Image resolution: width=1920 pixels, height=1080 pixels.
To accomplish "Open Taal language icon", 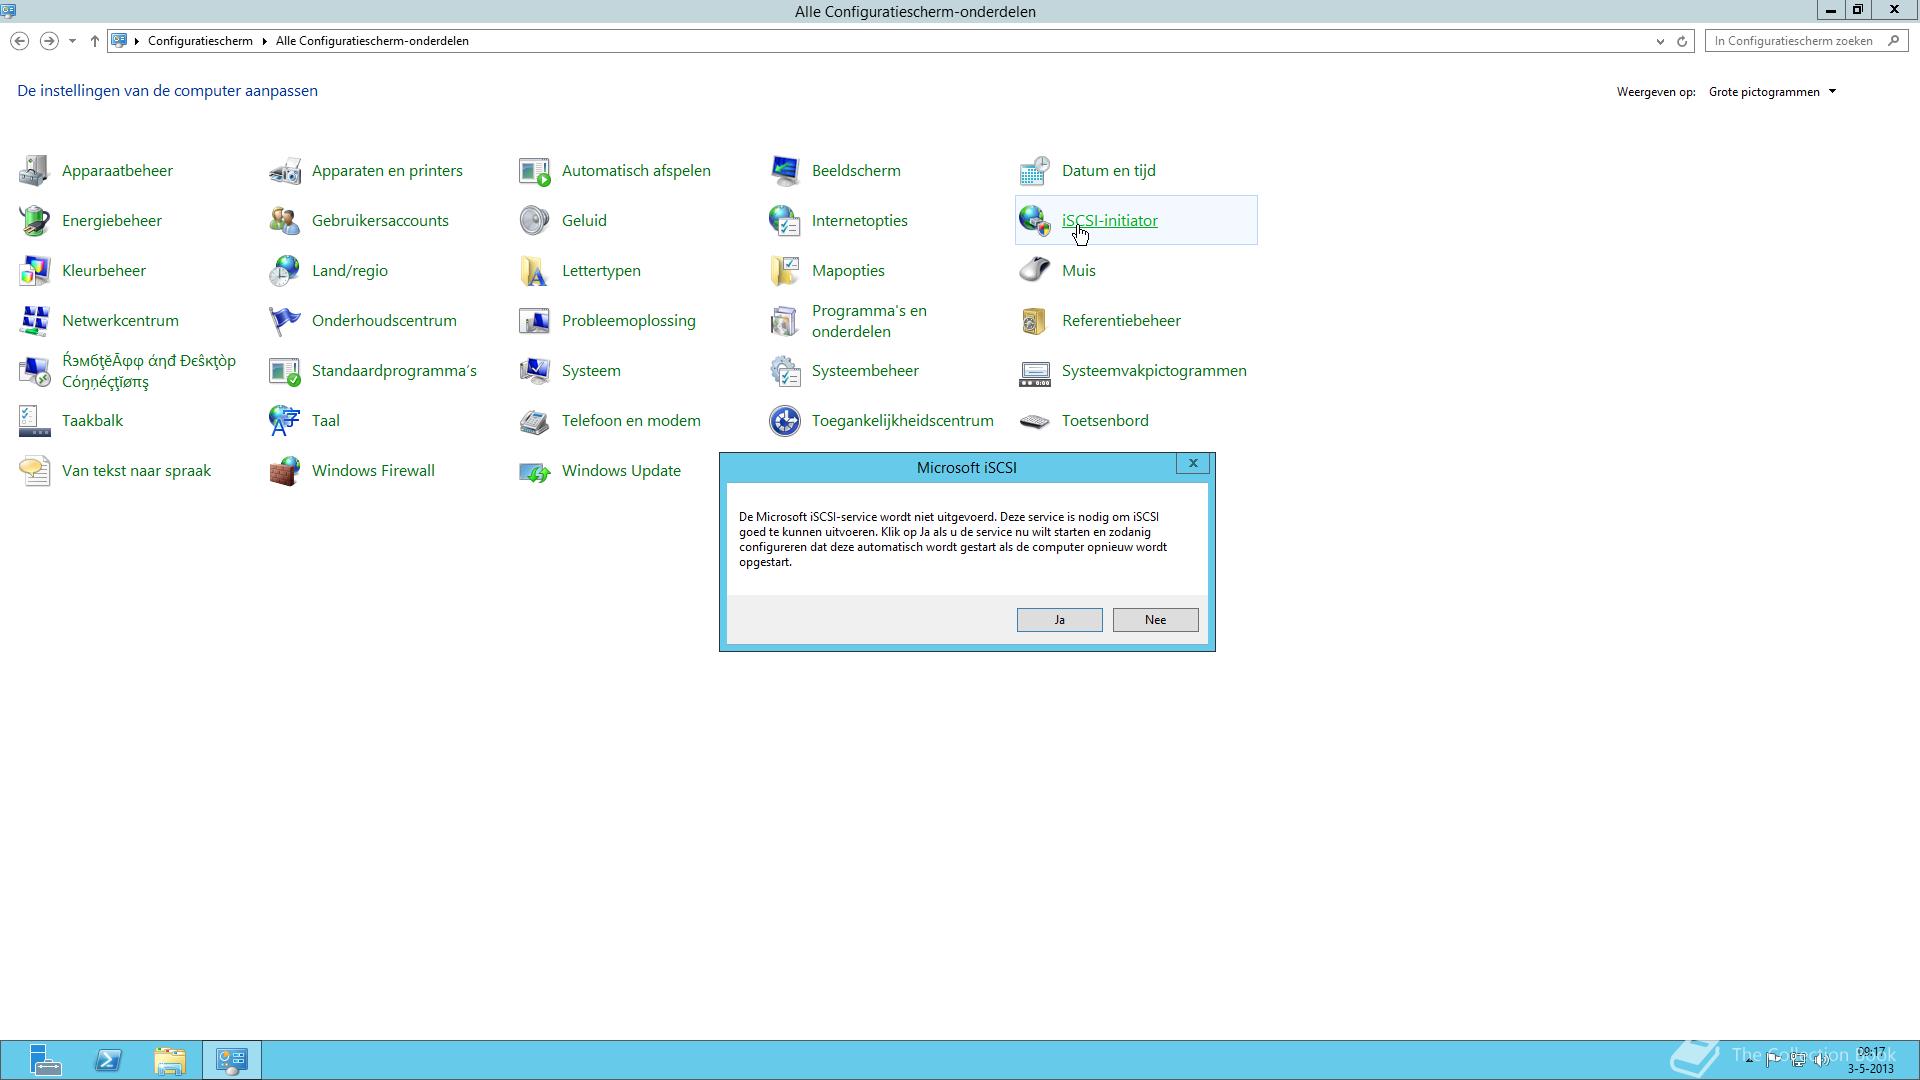I will click(284, 421).
